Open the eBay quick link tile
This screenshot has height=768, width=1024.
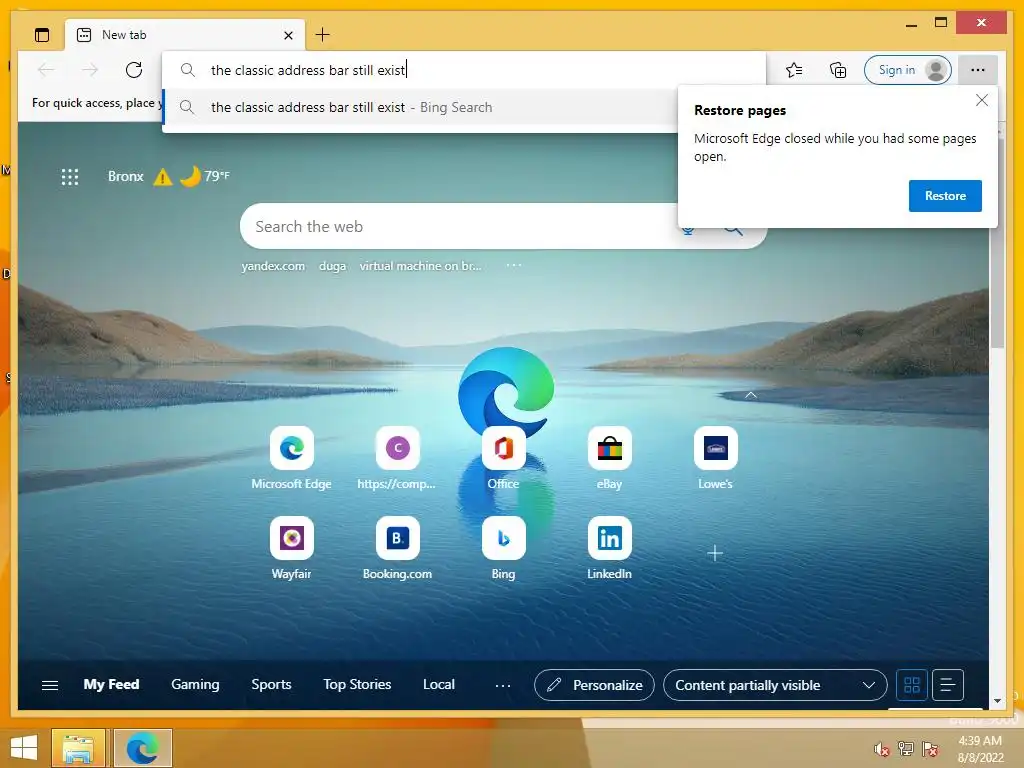click(609, 458)
